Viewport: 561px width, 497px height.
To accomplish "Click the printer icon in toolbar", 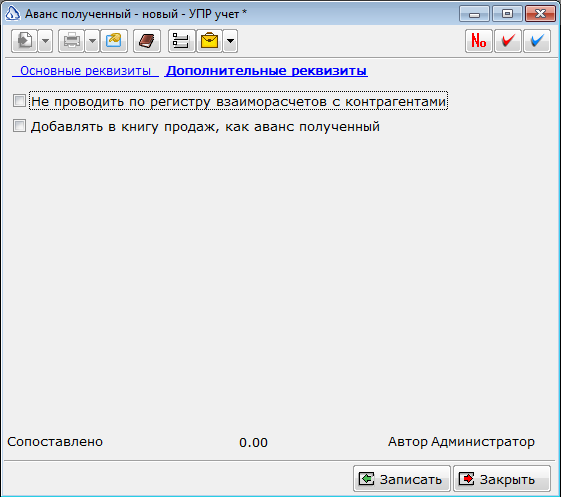I will (x=71, y=41).
